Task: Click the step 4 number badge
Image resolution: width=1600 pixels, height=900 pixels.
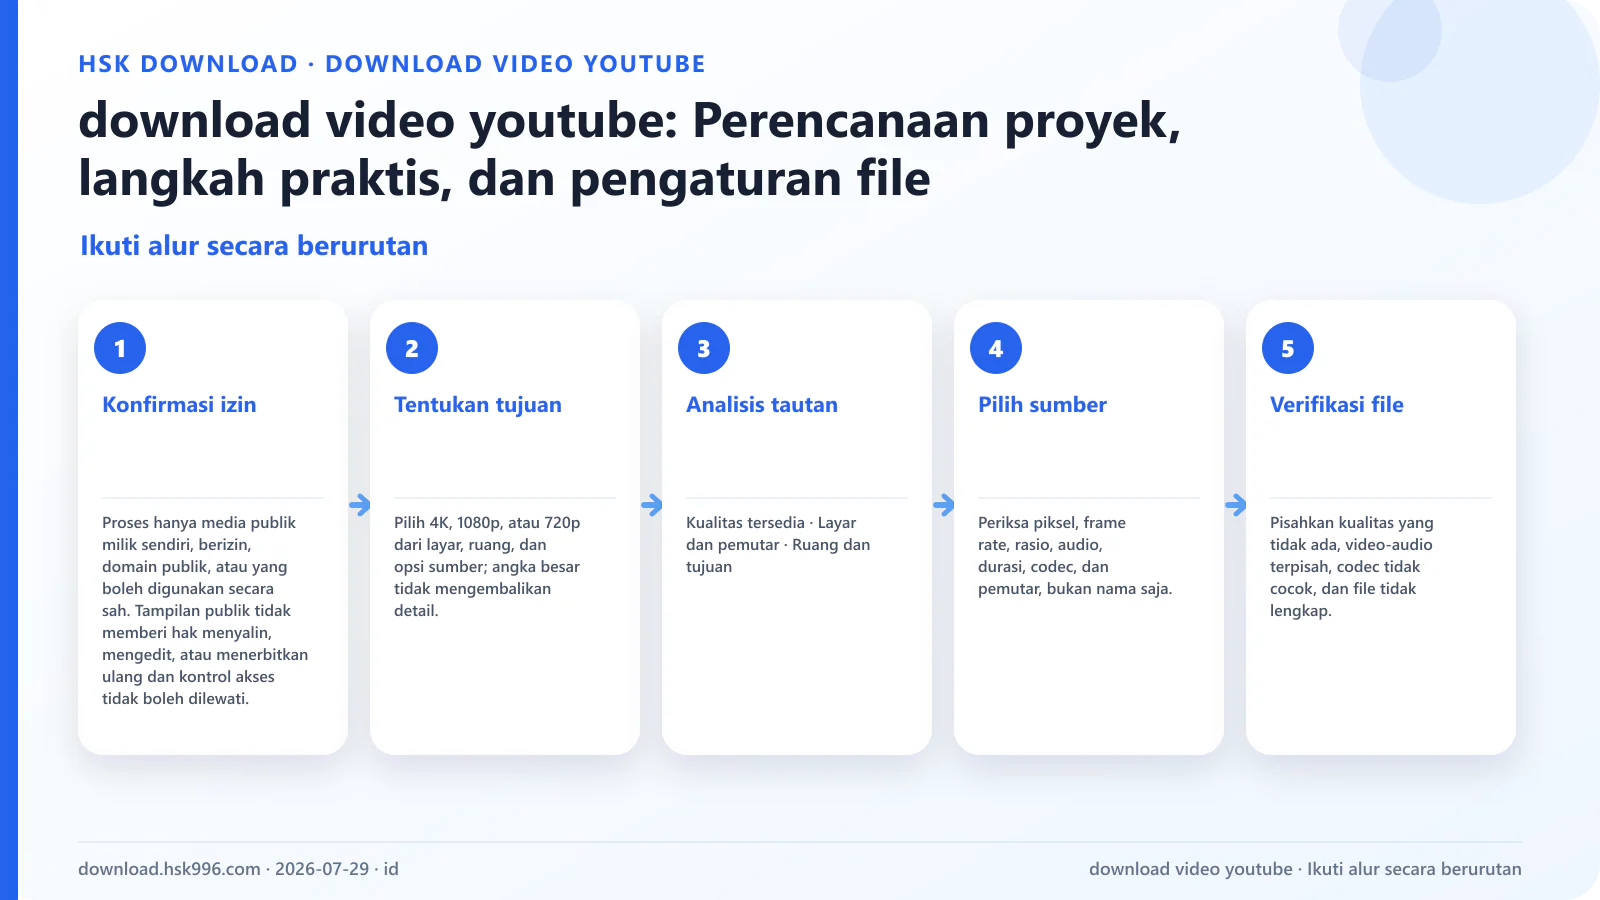Action: [996, 348]
